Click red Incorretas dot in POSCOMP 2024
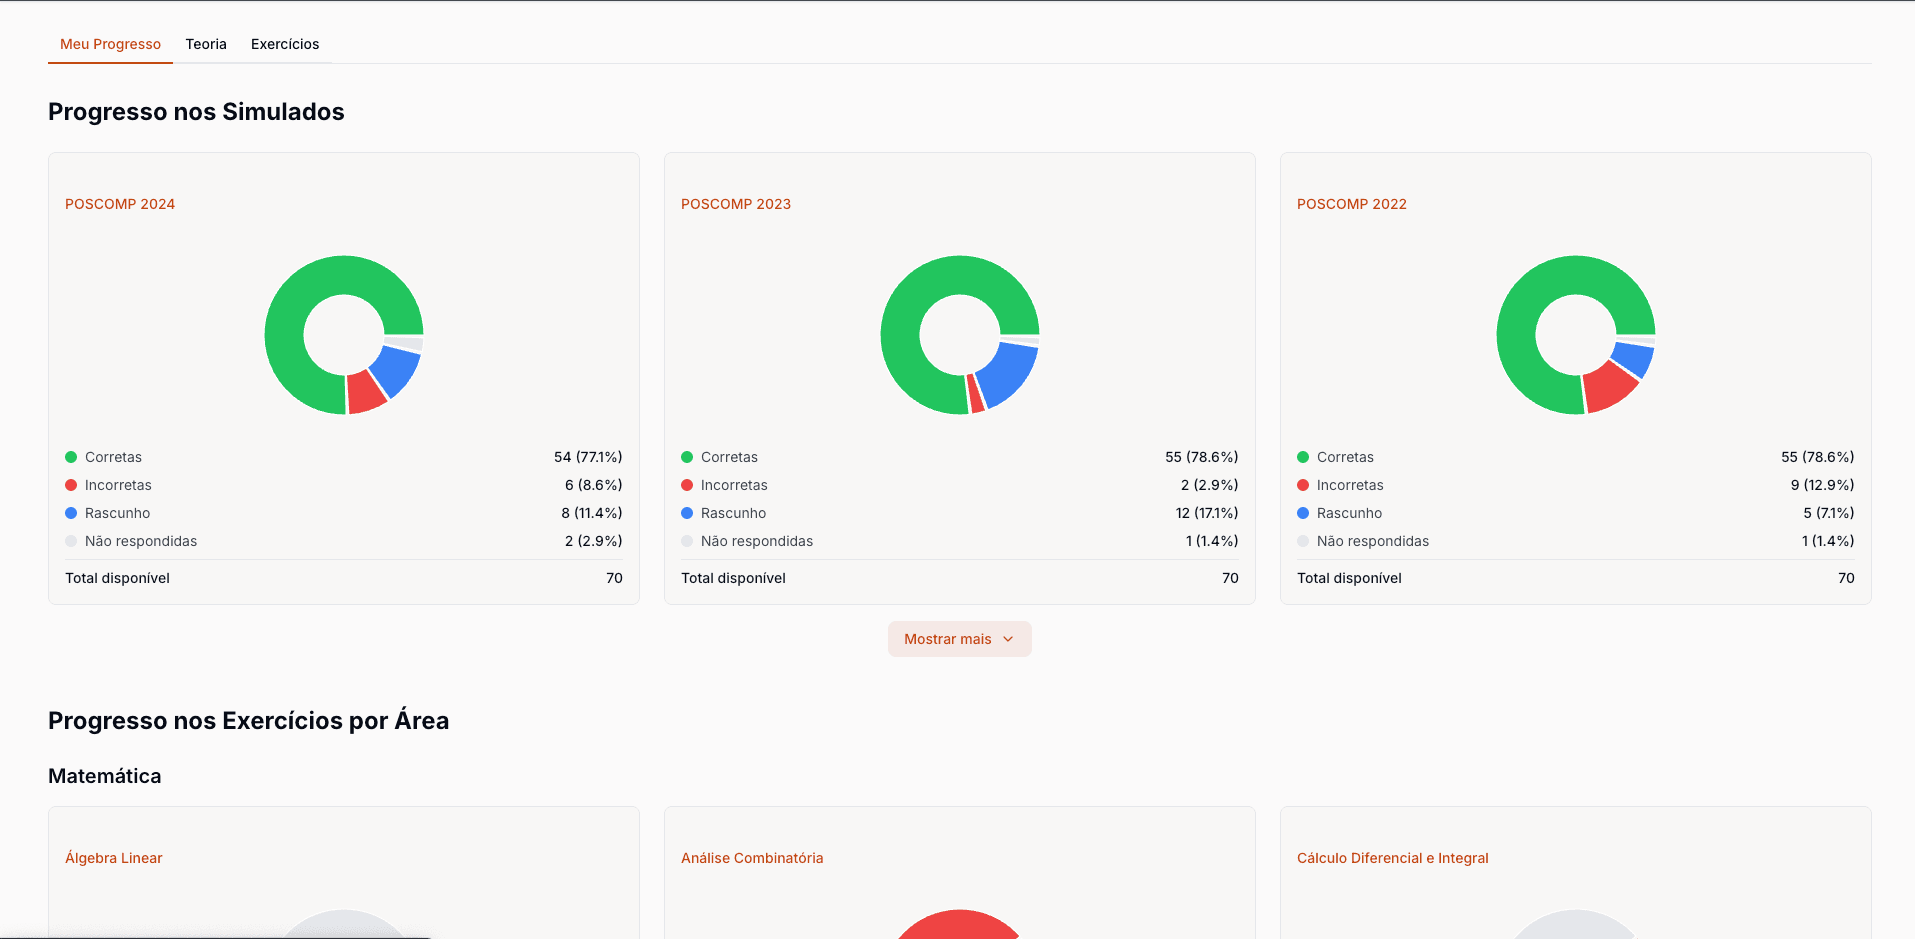This screenshot has width=1915, height=939. pos(71,485)
